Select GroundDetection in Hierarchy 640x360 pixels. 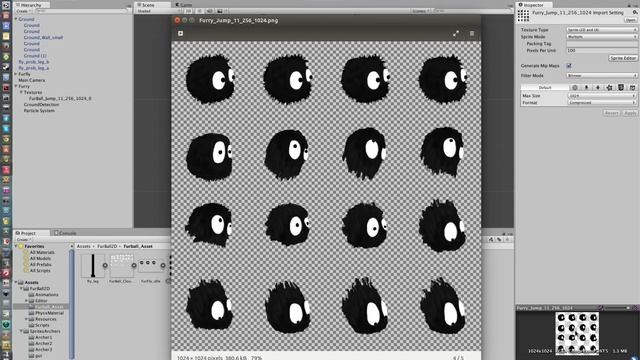point(41,105)
